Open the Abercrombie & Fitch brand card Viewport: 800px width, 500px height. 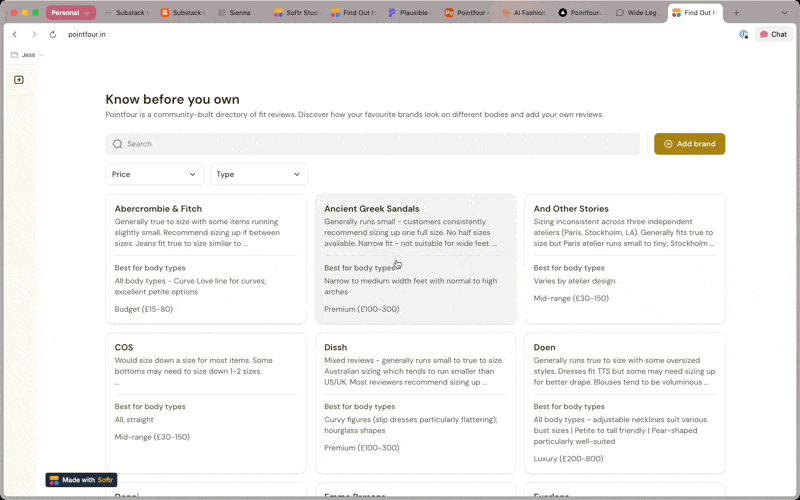[206, 259]
